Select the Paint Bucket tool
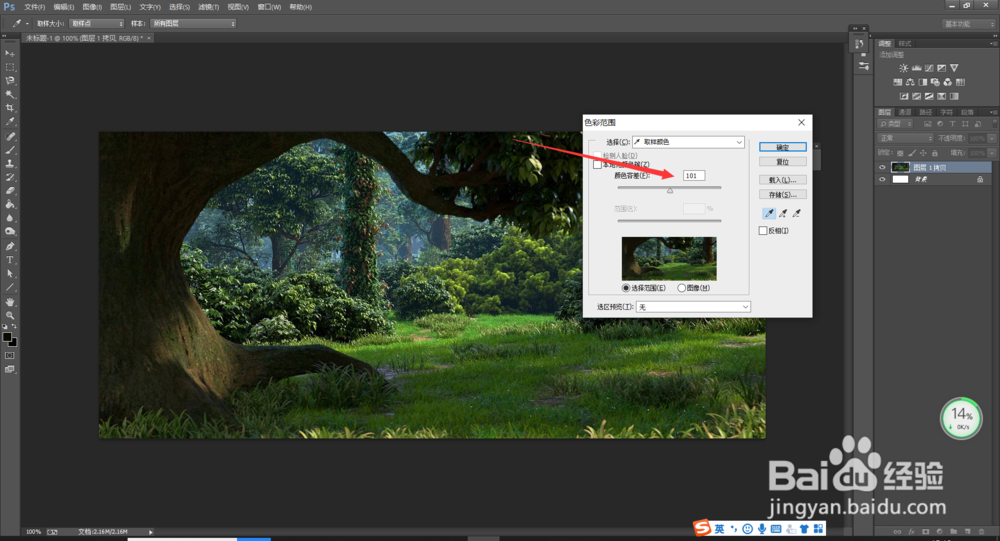The height and width of the screenshot is (541, 1000). click(x=10, y=204)
